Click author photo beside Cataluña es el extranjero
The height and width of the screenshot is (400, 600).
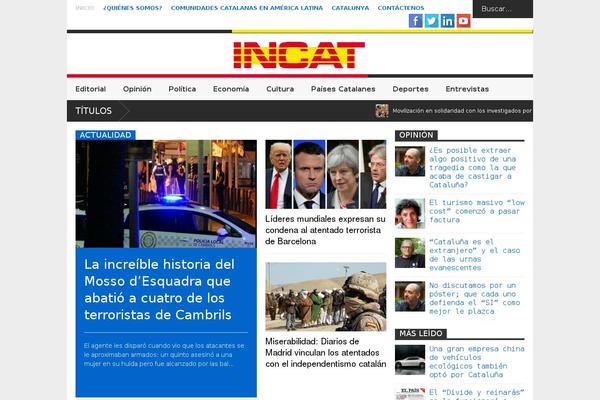(x=410, y=253)
